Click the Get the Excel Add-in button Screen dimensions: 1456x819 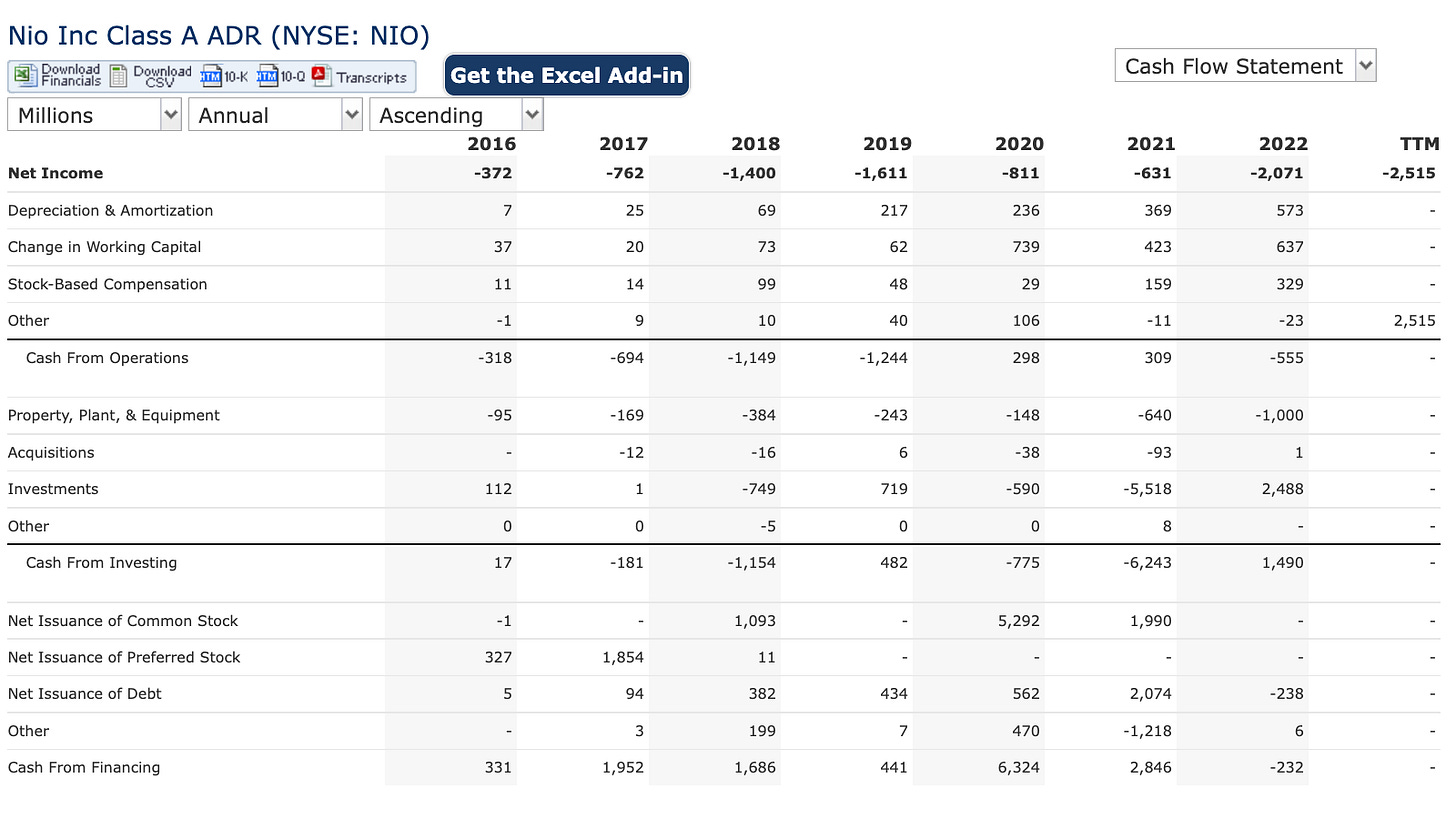[567, 75]
